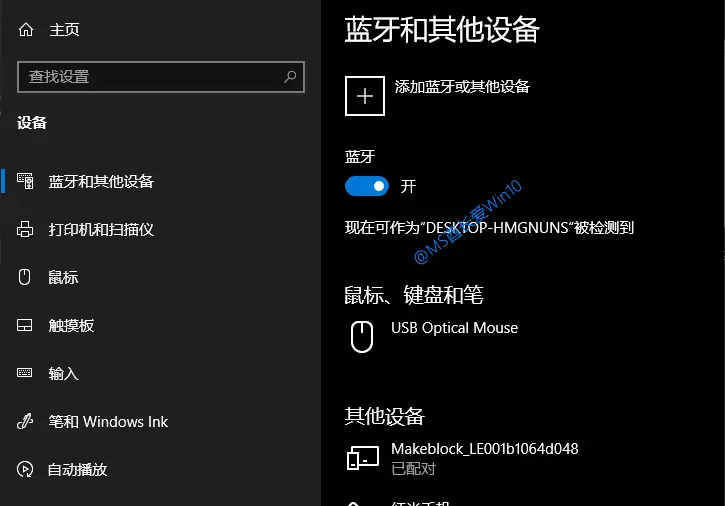725x506 pixels.
Task: Click the 设备 category heading in sidebar
Action: pos(32,123)
